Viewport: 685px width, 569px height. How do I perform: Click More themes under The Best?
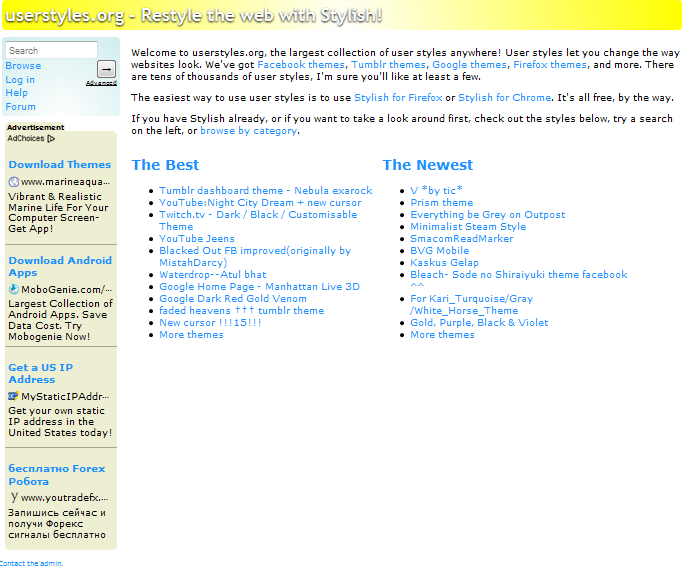pos(191,335)
